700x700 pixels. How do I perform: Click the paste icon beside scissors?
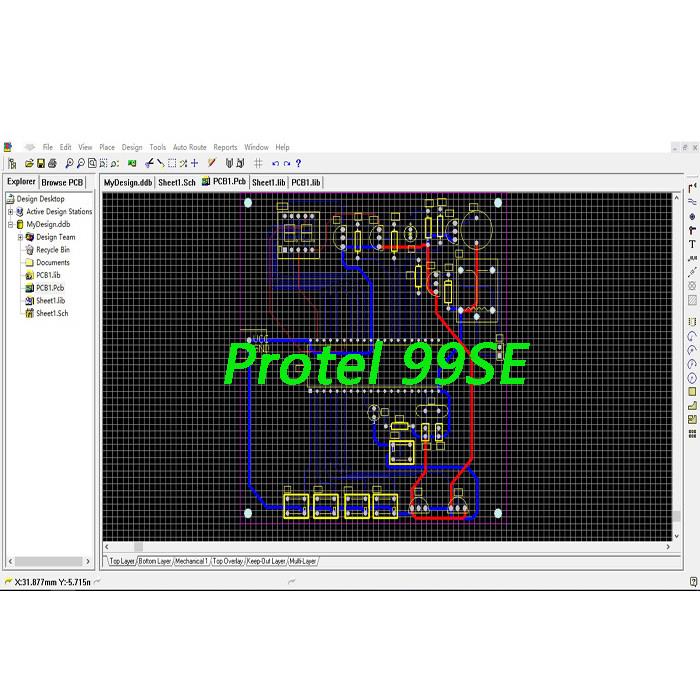[x=160, y=163]
